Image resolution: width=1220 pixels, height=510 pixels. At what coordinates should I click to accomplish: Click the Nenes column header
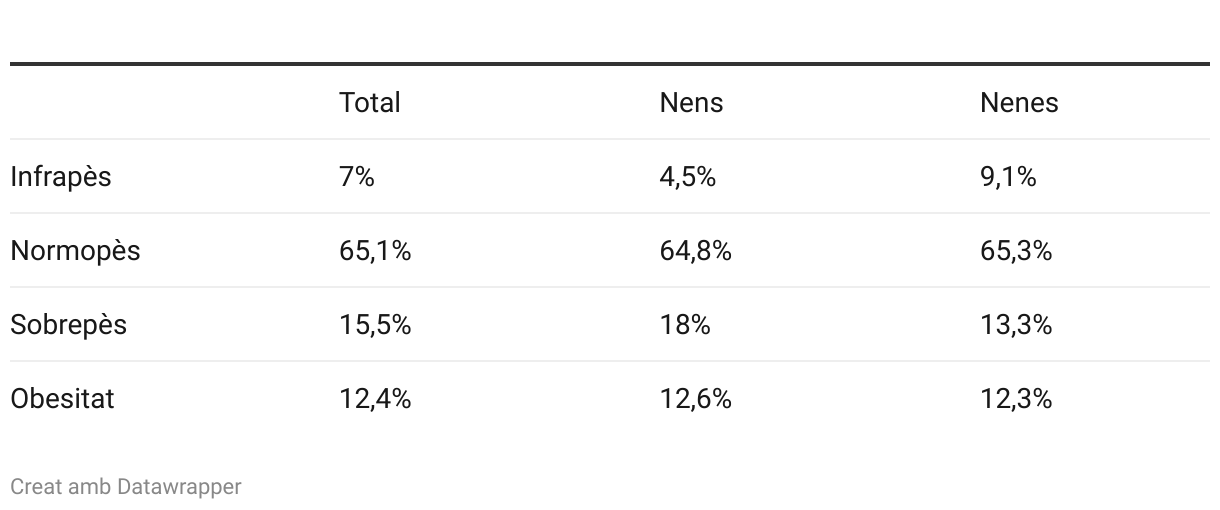(1019, 103)
